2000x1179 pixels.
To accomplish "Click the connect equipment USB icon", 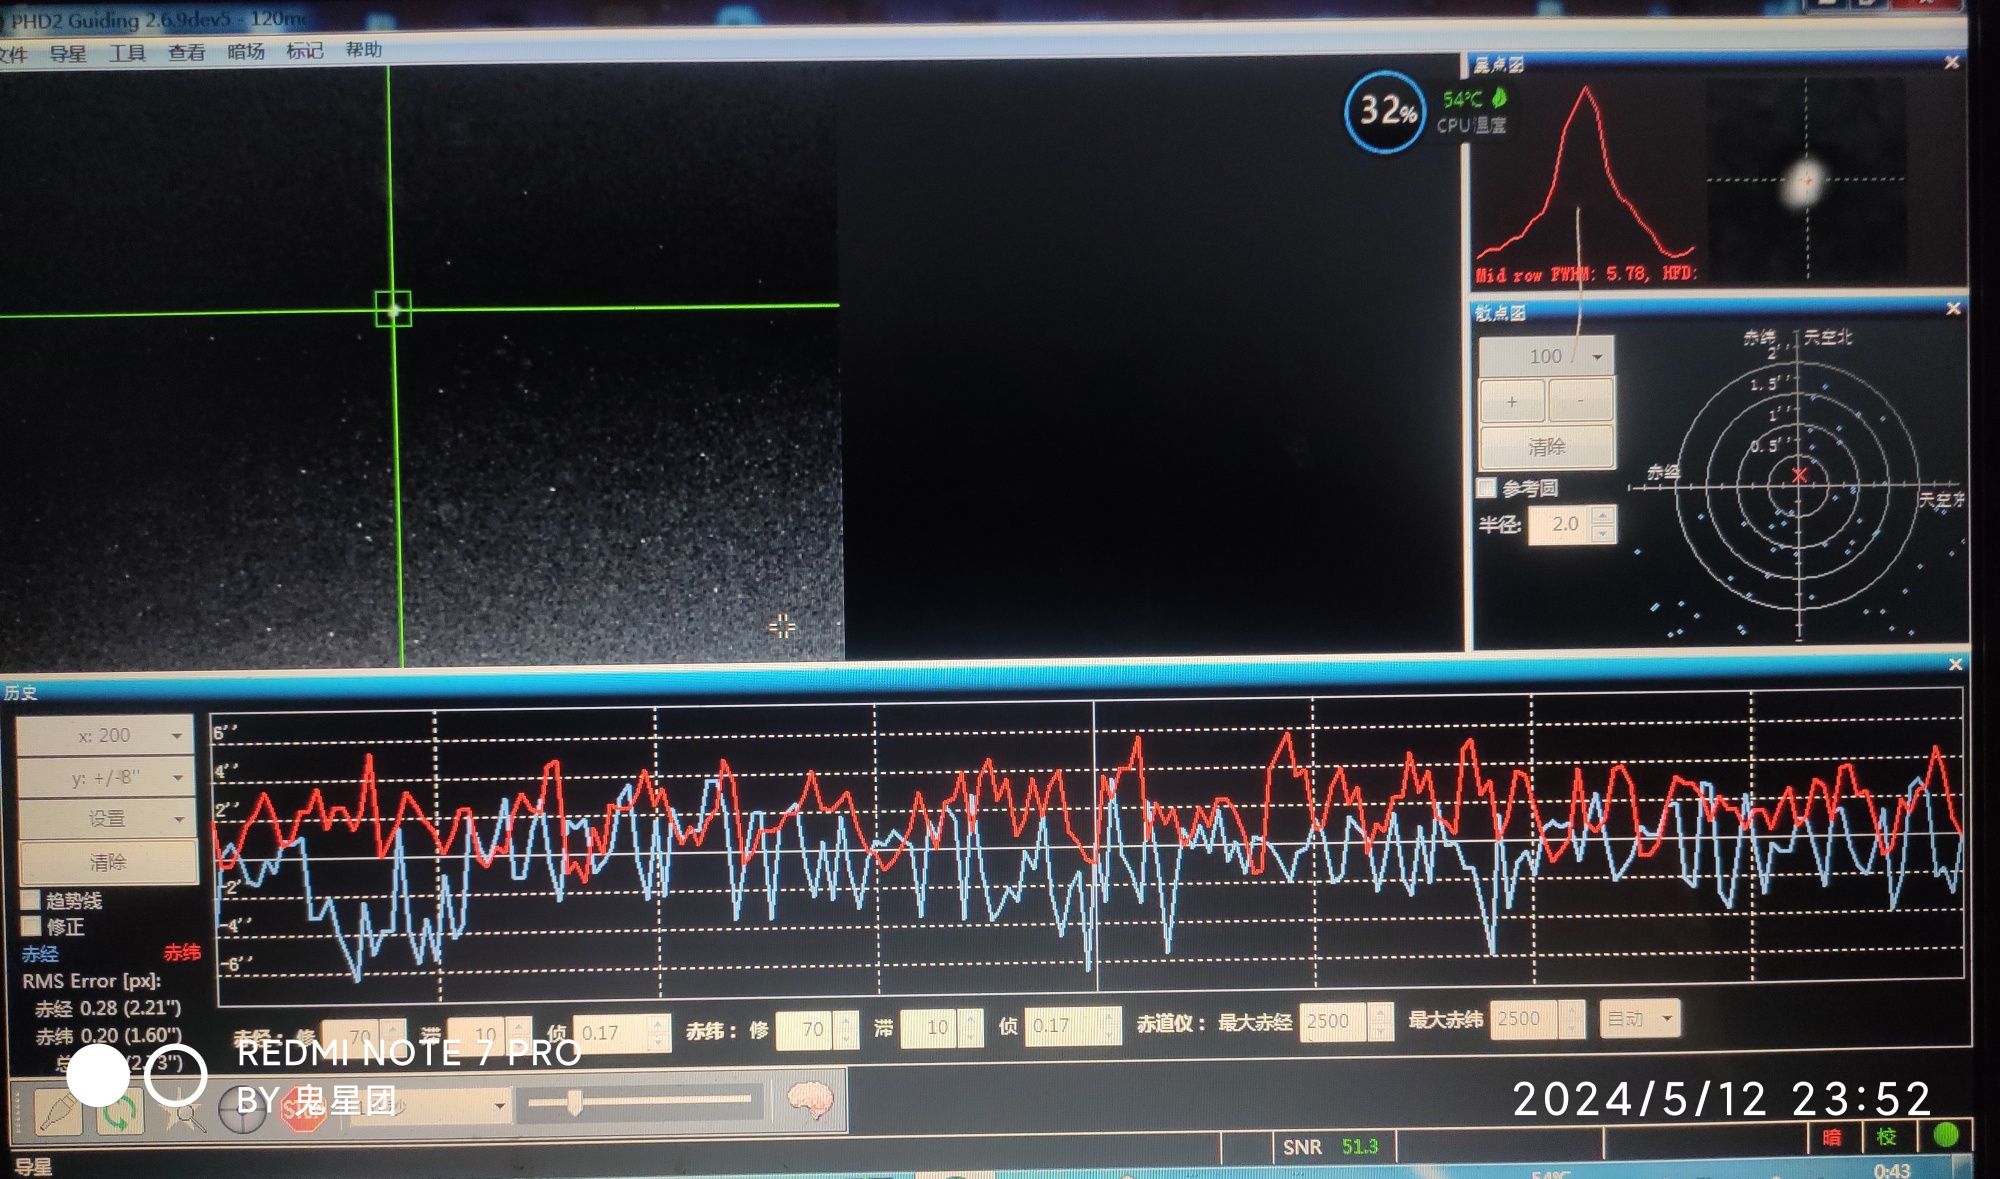I will [58, 1111].
